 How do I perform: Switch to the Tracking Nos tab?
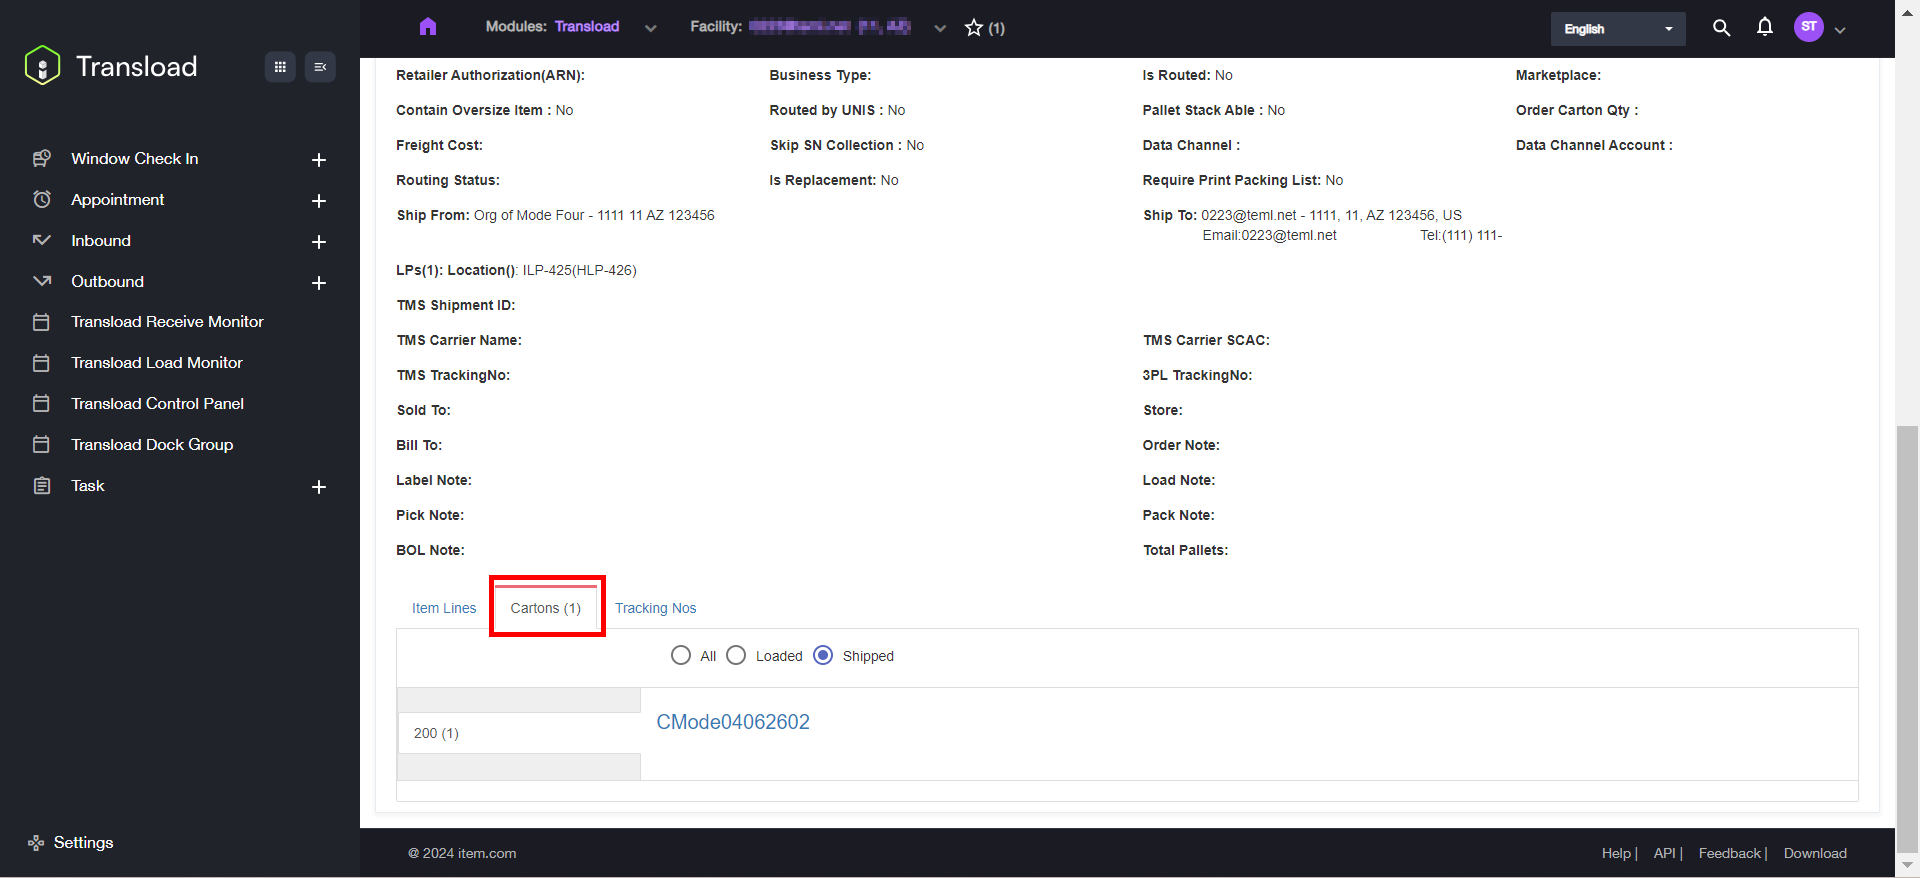[x=655, y=608]
